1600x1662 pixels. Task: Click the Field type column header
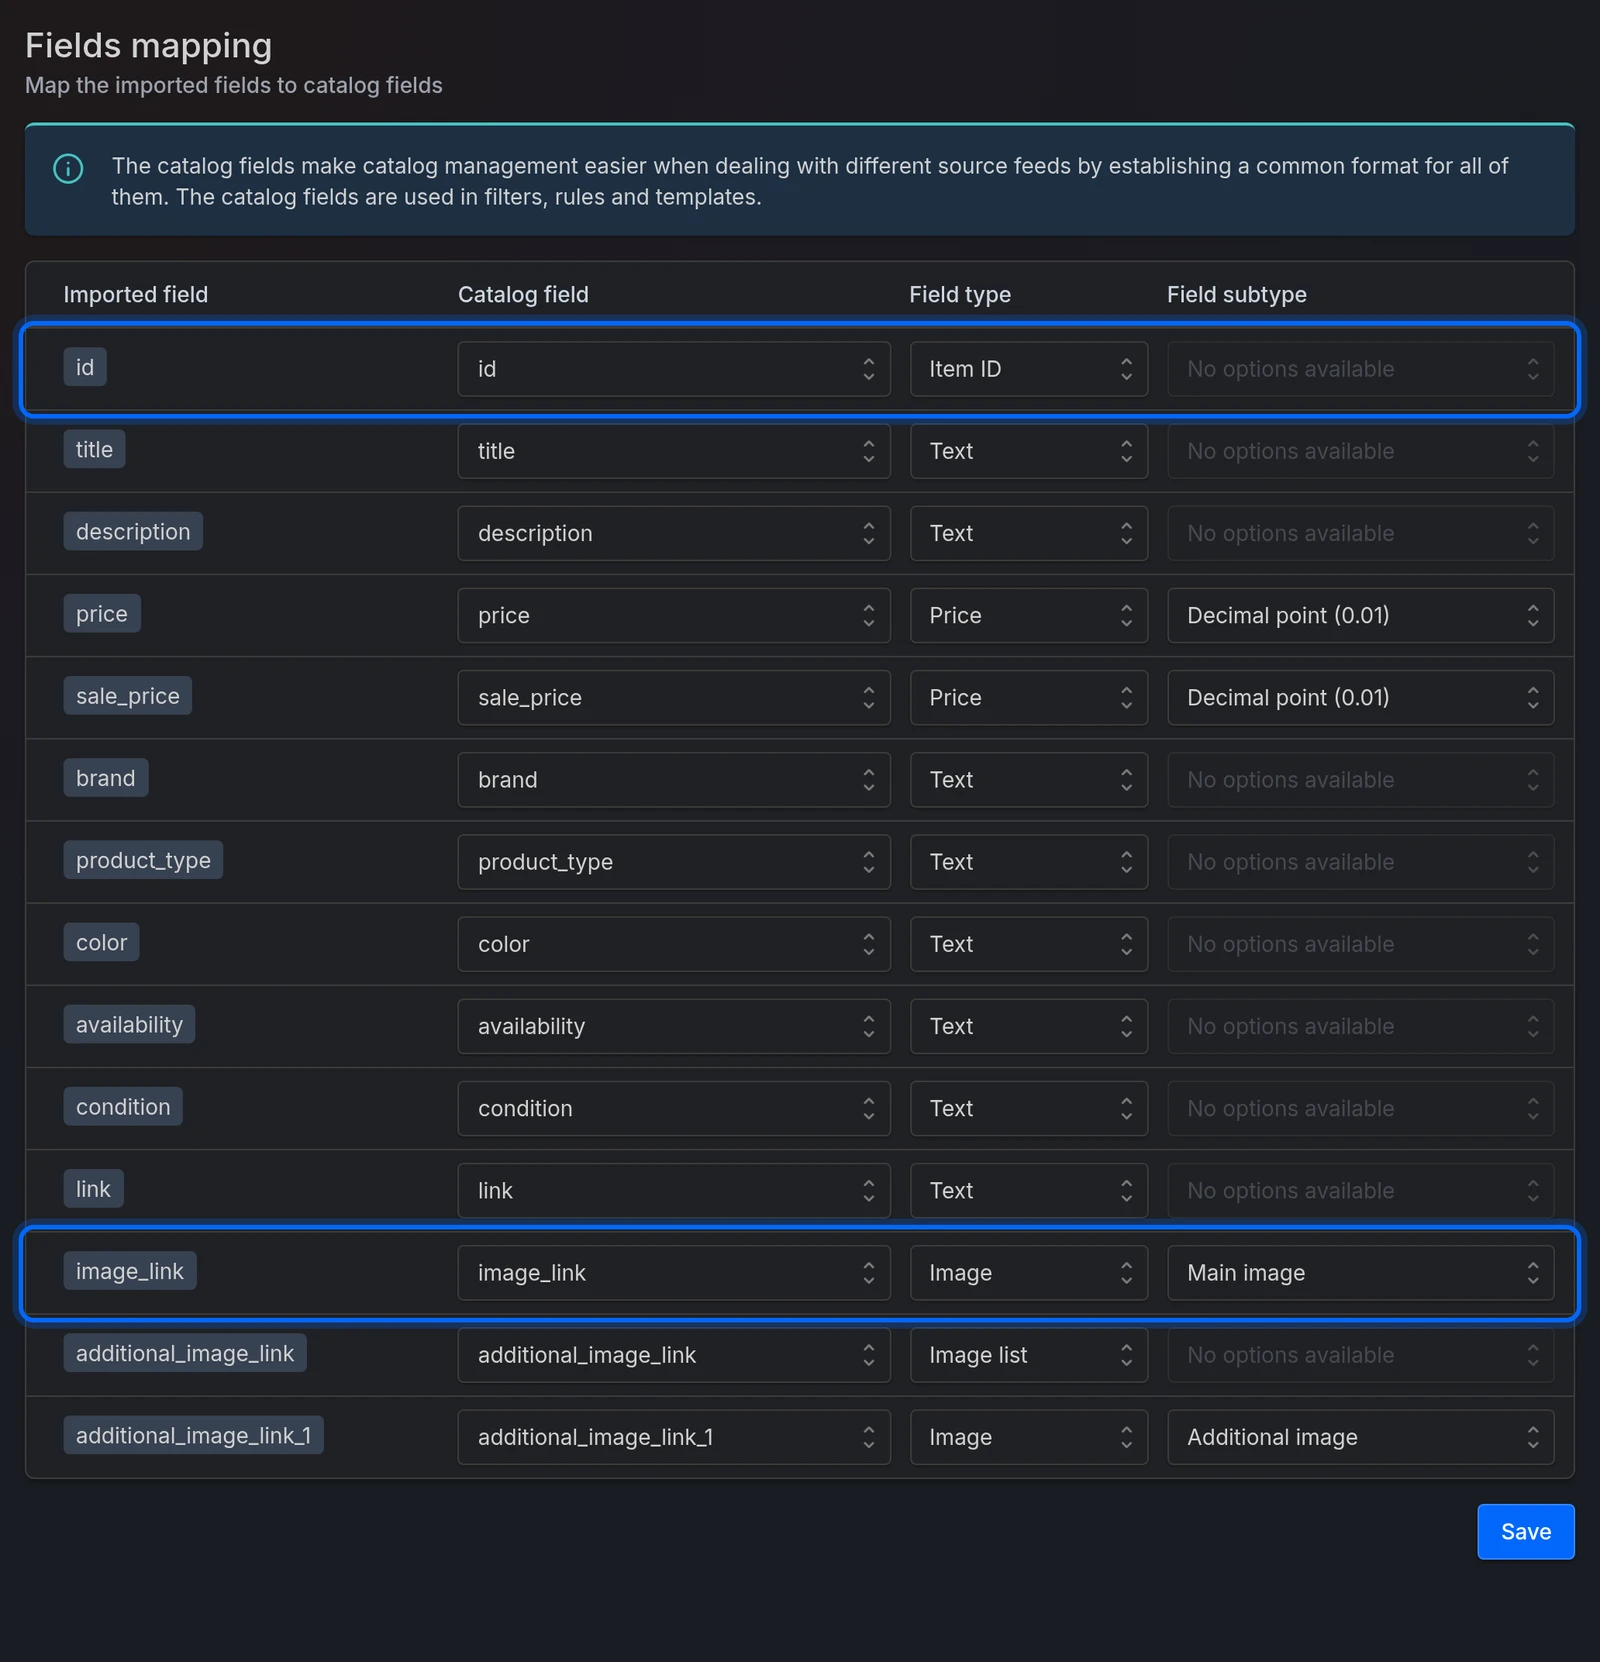pyautogui.click(x=960, y=294)
